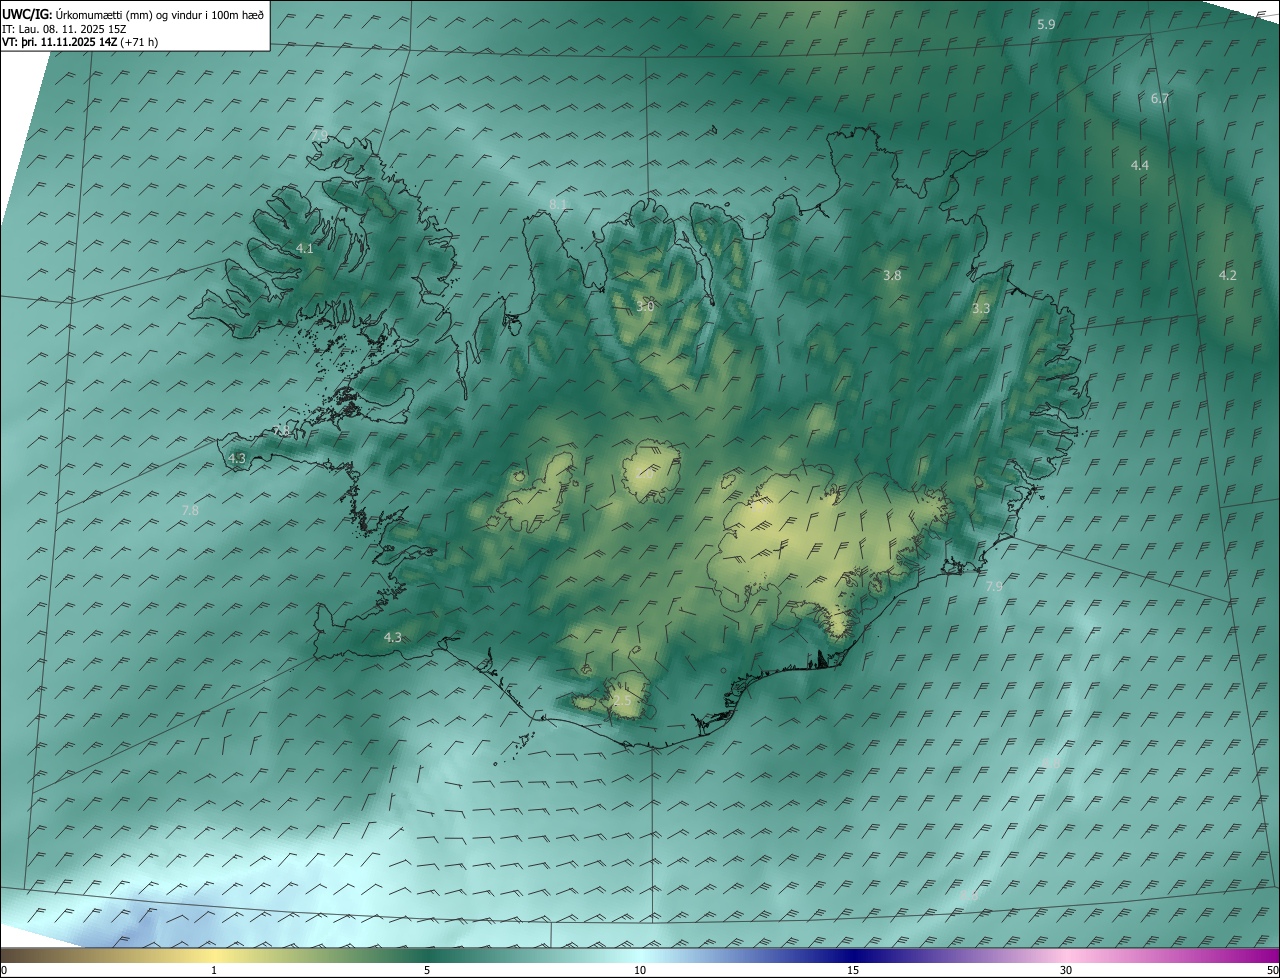Click the 8.1 value label on the map
The image size is (1280, 978).
(x=558, y=204)
